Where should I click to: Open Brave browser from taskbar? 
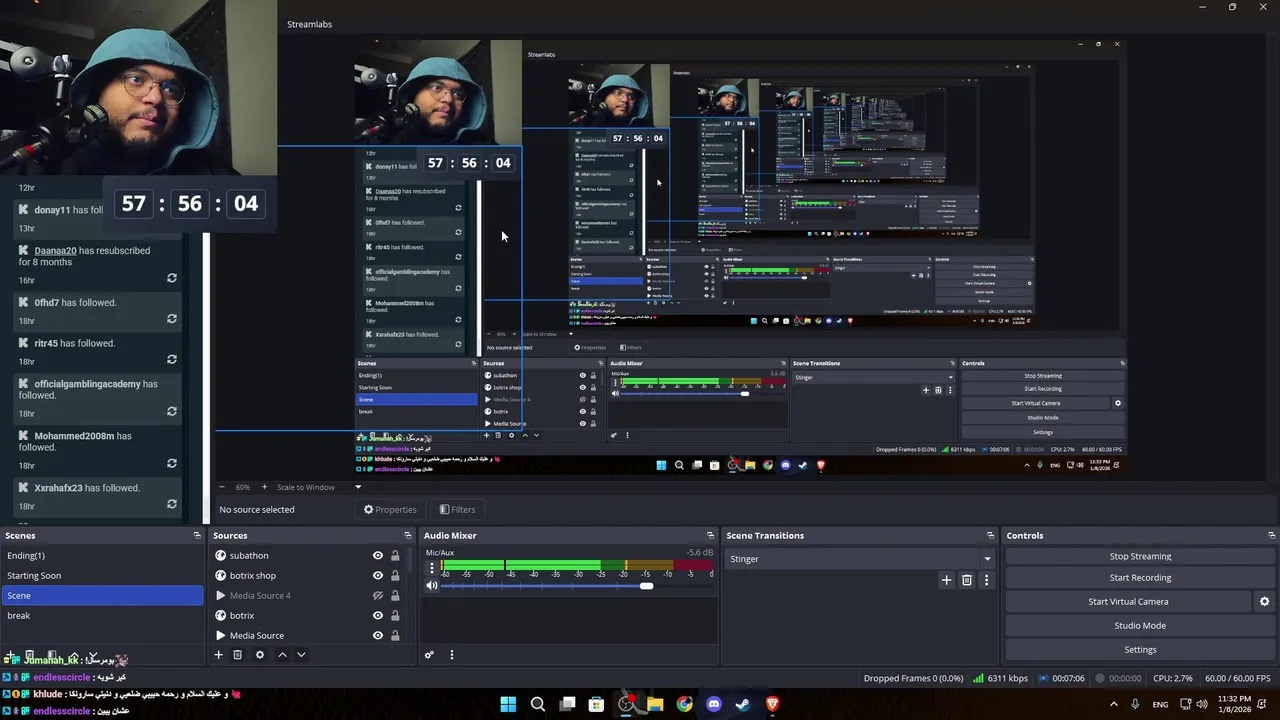tap(772, 704)
